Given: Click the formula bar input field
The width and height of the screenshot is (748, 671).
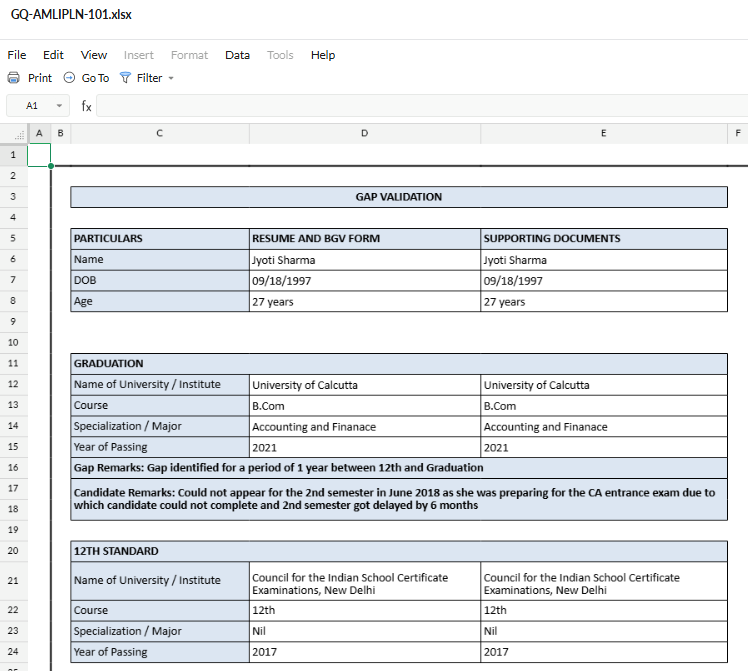Looking at the screenshot, I should click(x=420, y=106).
